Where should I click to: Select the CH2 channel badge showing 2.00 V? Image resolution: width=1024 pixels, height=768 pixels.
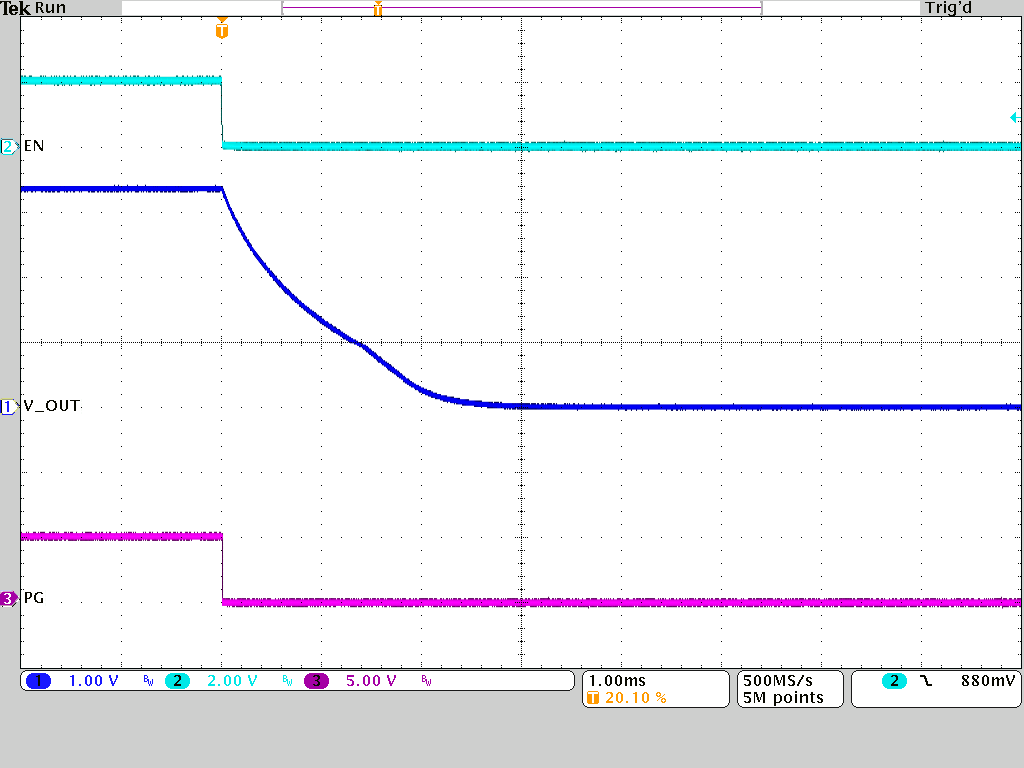click(x=176, y=680)
